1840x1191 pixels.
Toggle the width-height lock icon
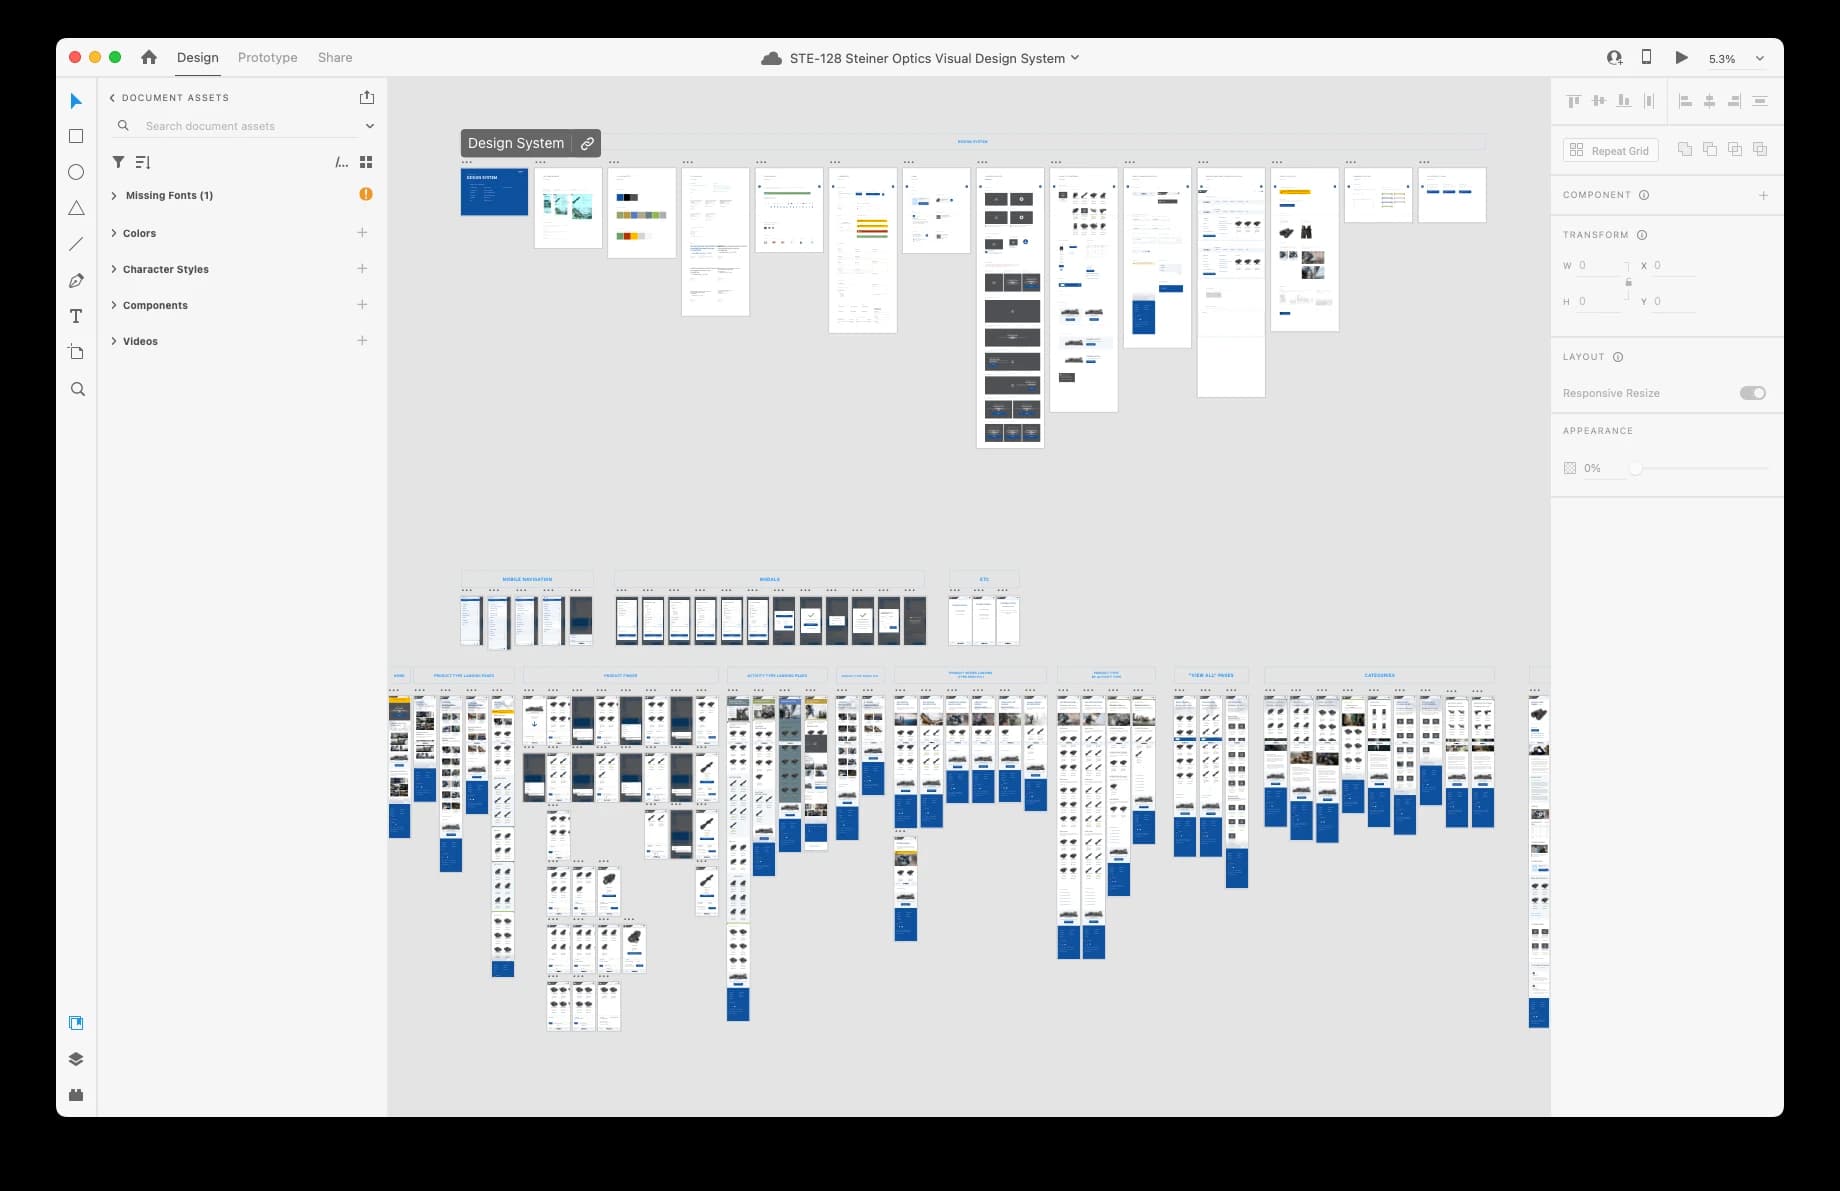tap(1628, 283)
